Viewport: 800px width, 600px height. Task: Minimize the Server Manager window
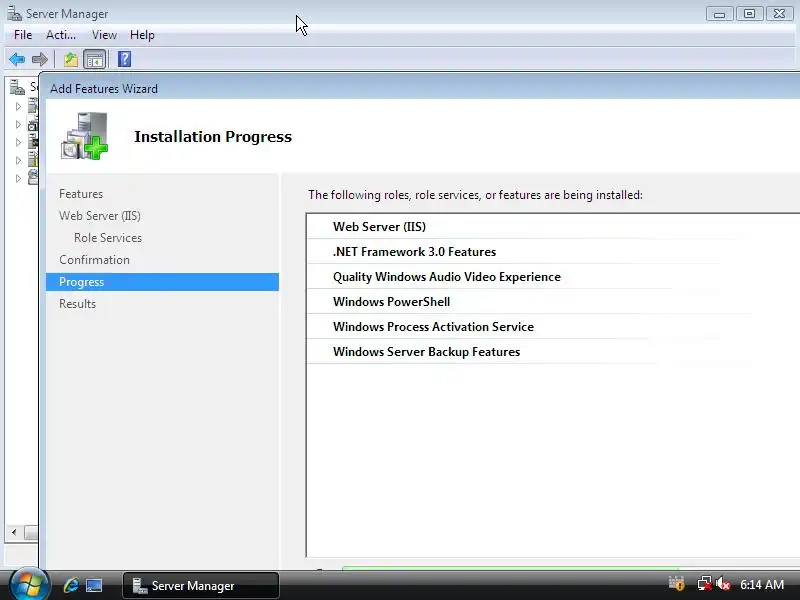[719, 14]
